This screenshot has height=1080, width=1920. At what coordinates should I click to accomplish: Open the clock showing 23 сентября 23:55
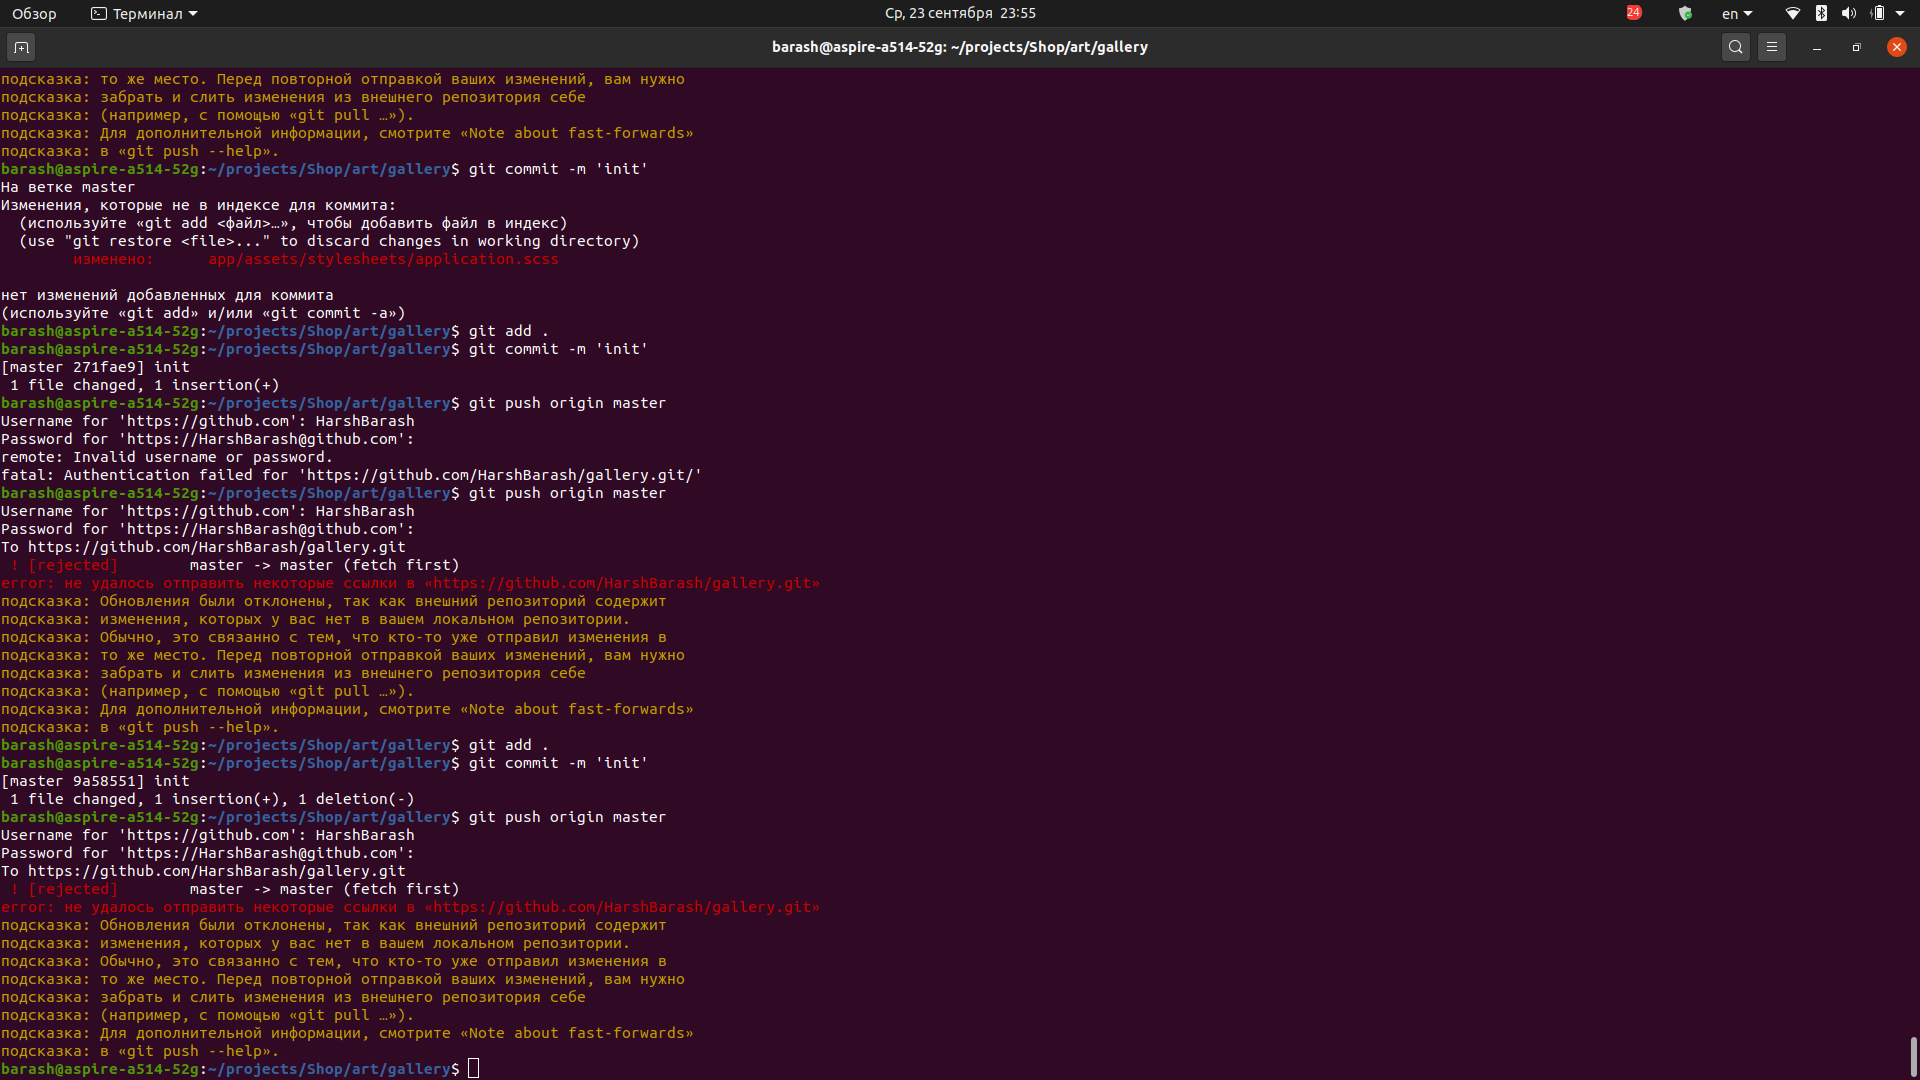click(x=960, y=13)
